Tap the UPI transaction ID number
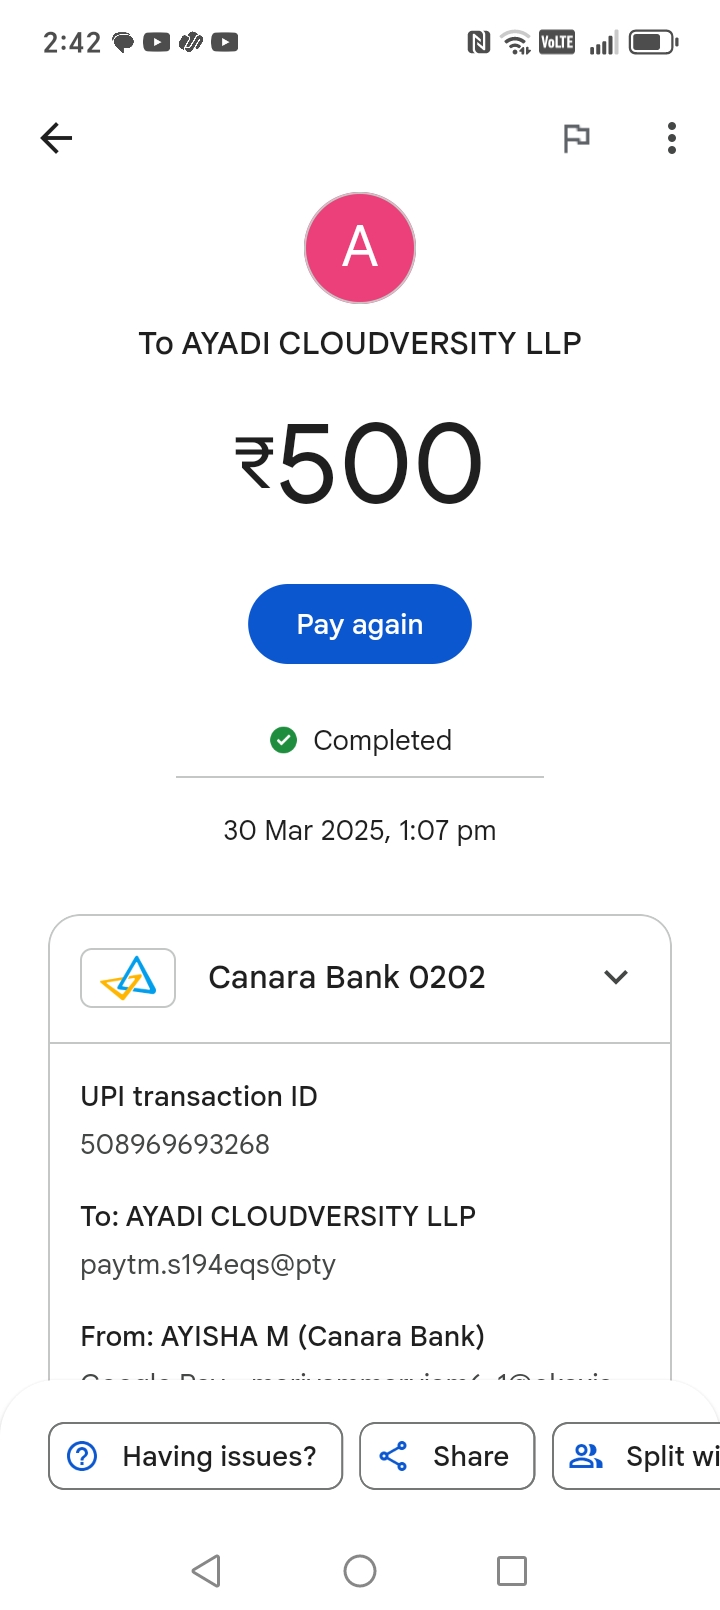Image resolution: width=720 pixels, height=1610 pixels. [175, 1144]
